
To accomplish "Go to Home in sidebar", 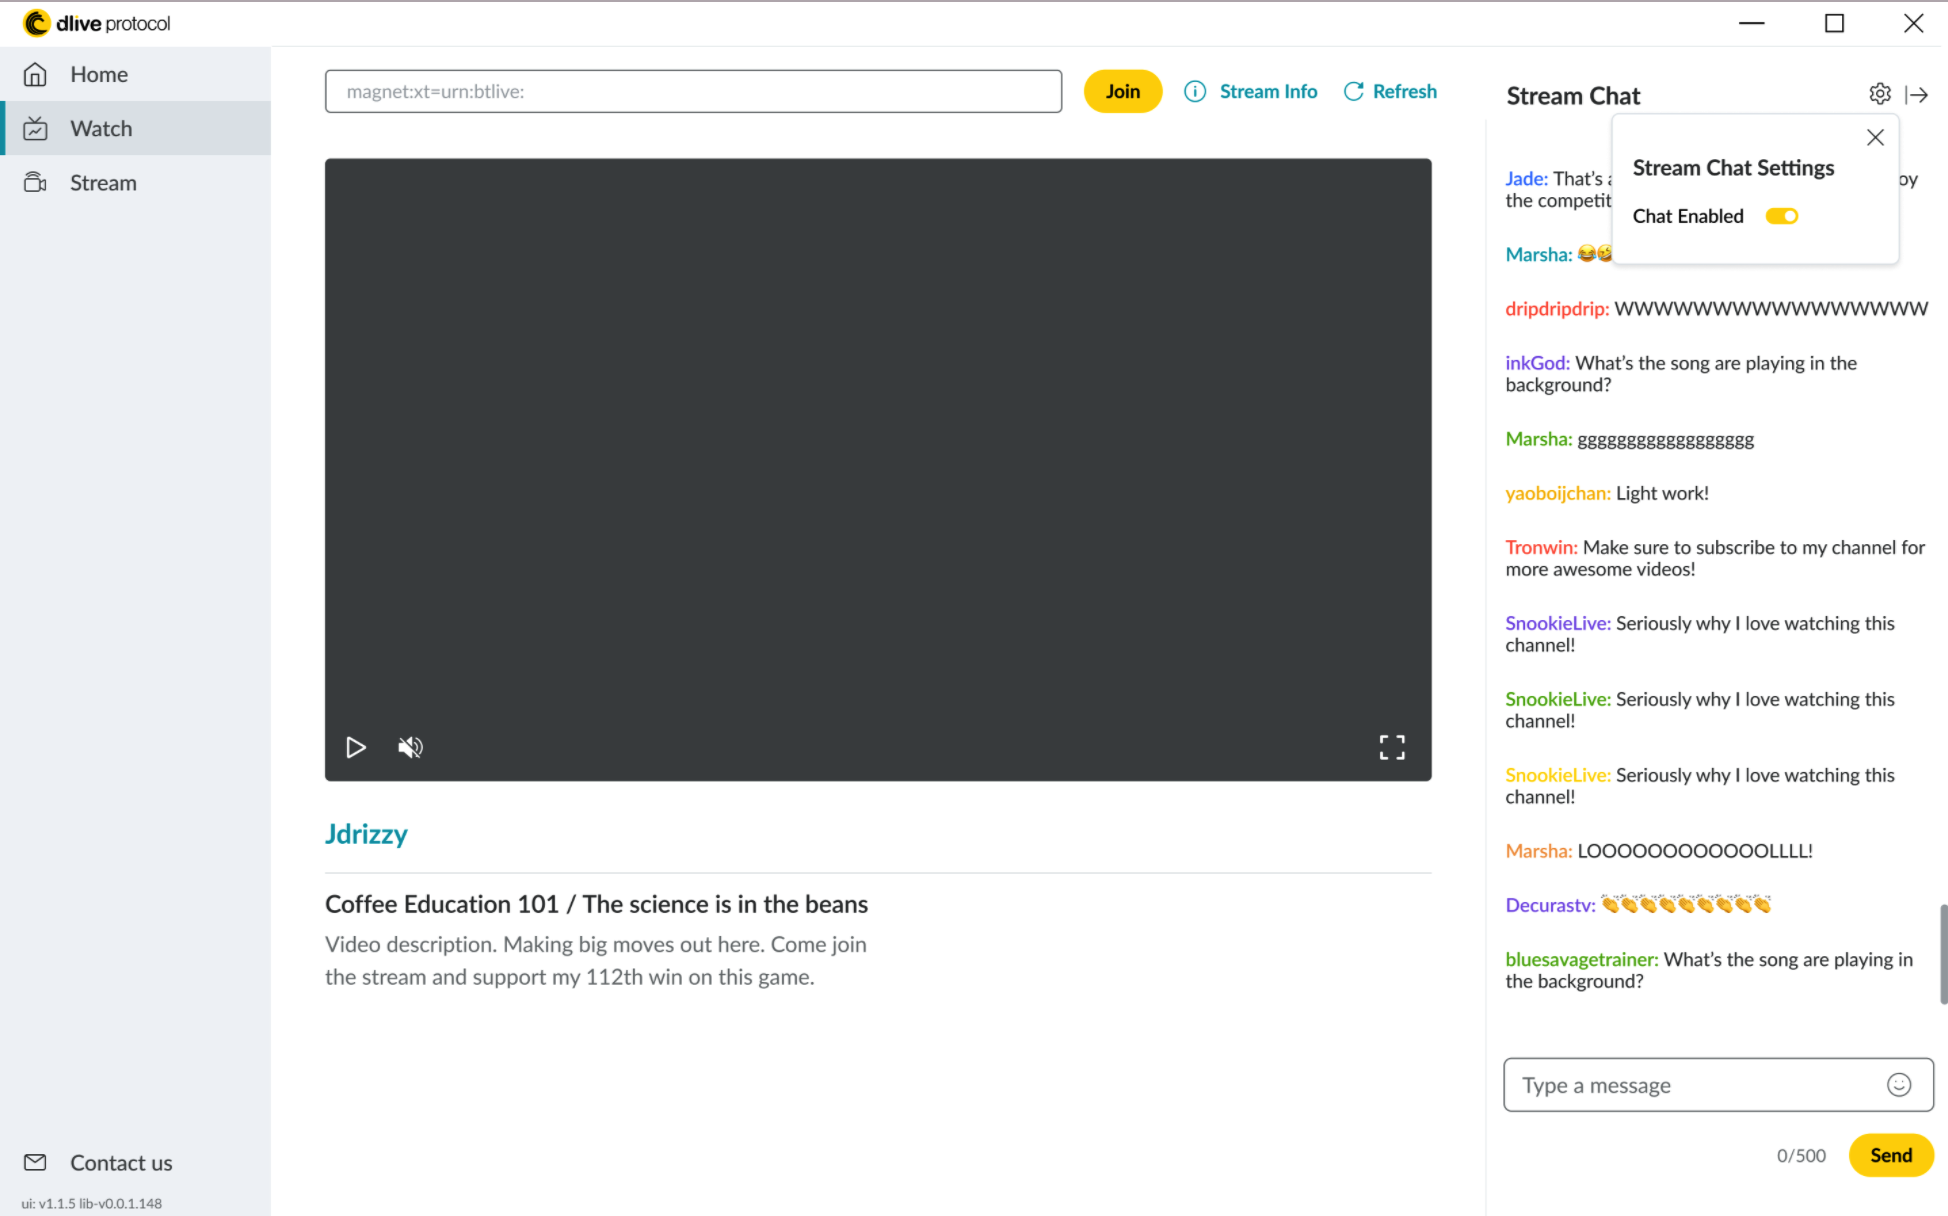I will (98, 74).
